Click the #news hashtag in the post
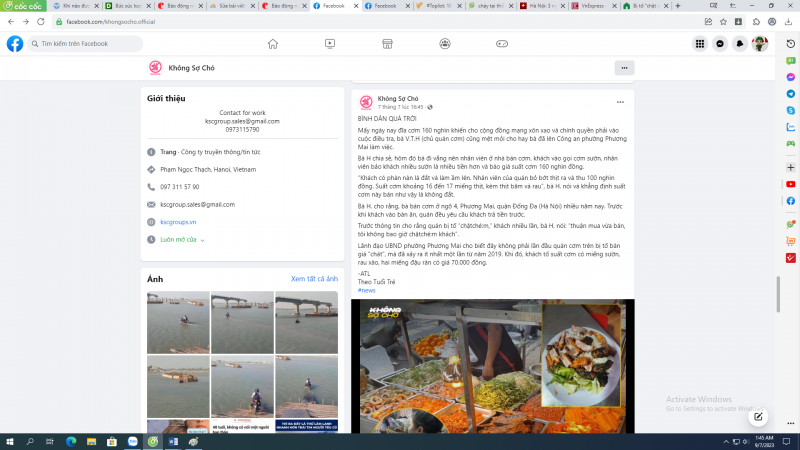Image resolution: width=800 pixels, height=450 pixels. [365, 290]
